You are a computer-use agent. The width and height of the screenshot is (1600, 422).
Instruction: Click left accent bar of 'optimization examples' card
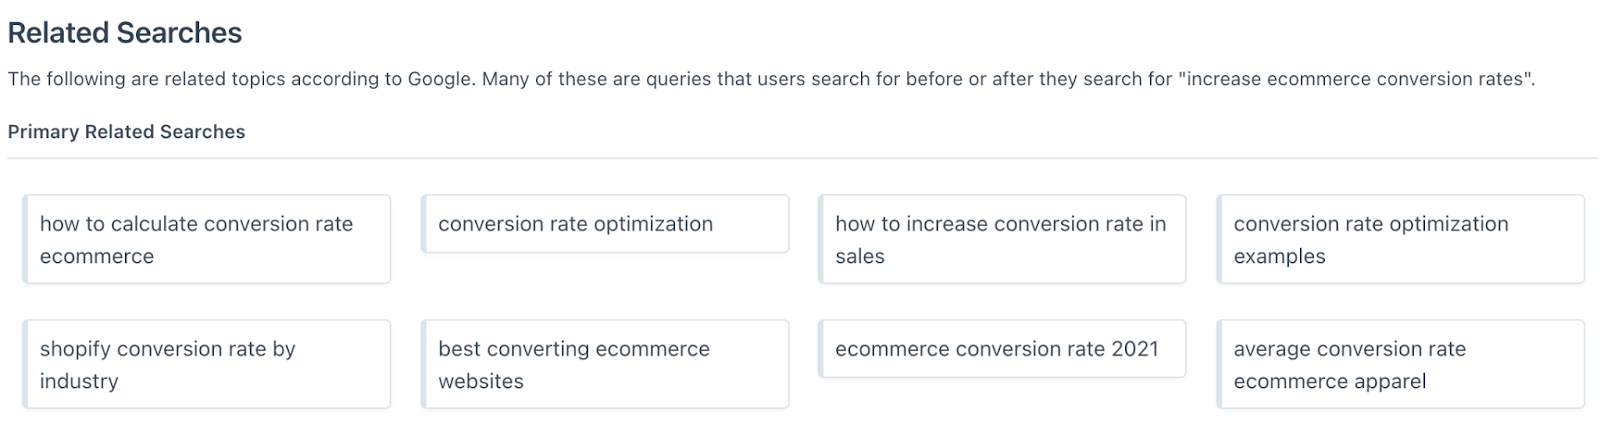click(1219, 239)
